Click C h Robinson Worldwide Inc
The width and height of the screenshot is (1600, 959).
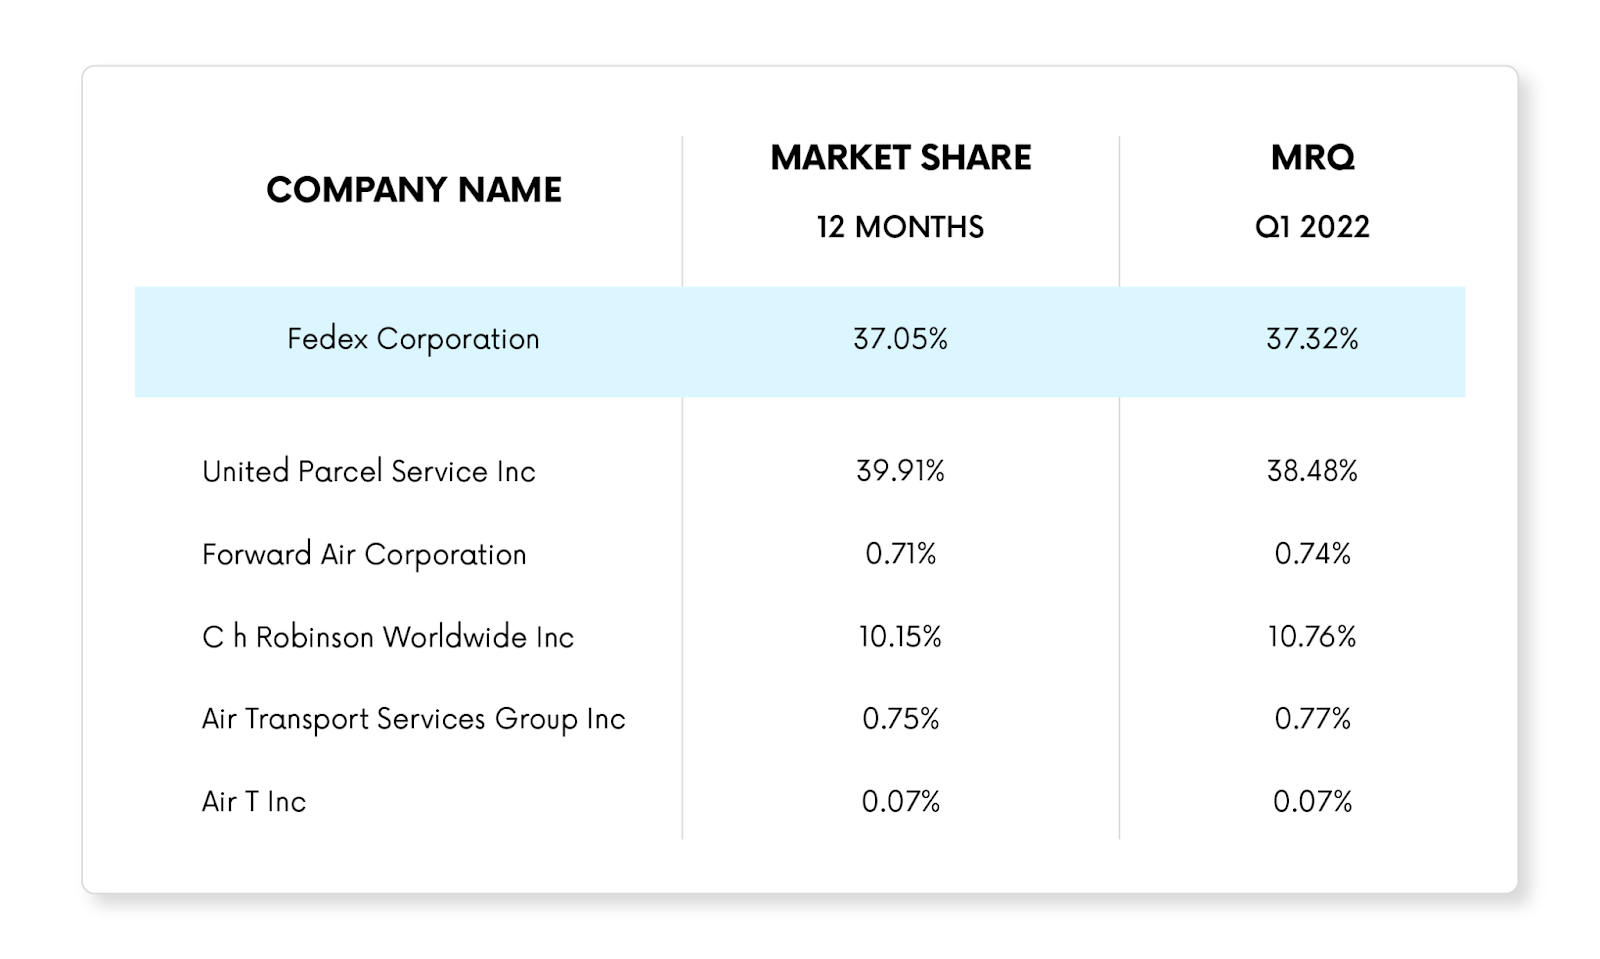(x=388, y=637)
